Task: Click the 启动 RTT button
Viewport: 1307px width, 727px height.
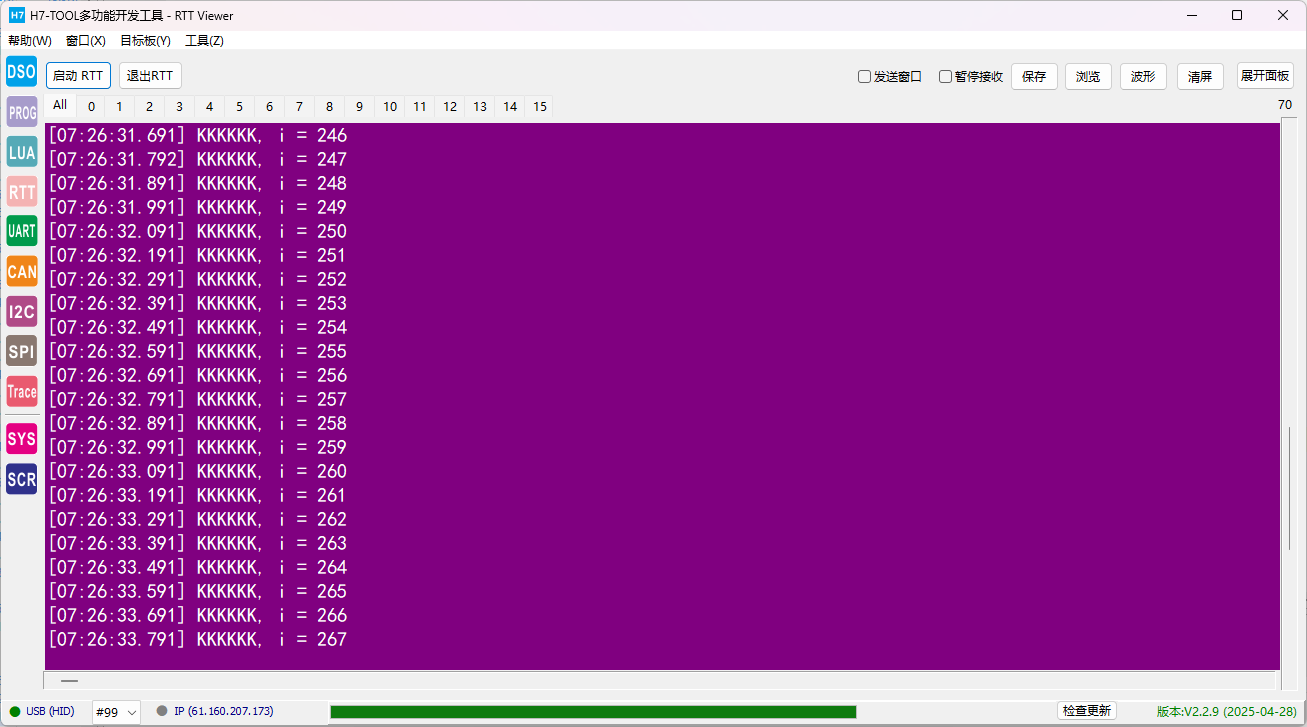Action: [x=78, y=76]
